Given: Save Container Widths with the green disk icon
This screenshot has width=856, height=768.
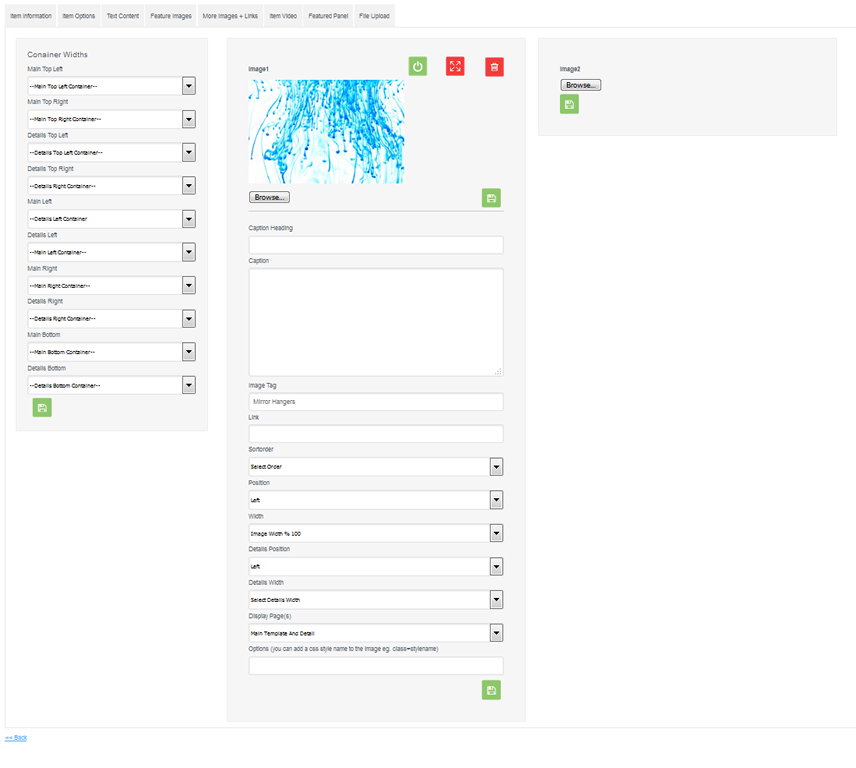Looking at the screenshot, I should [x=42, y=408].
